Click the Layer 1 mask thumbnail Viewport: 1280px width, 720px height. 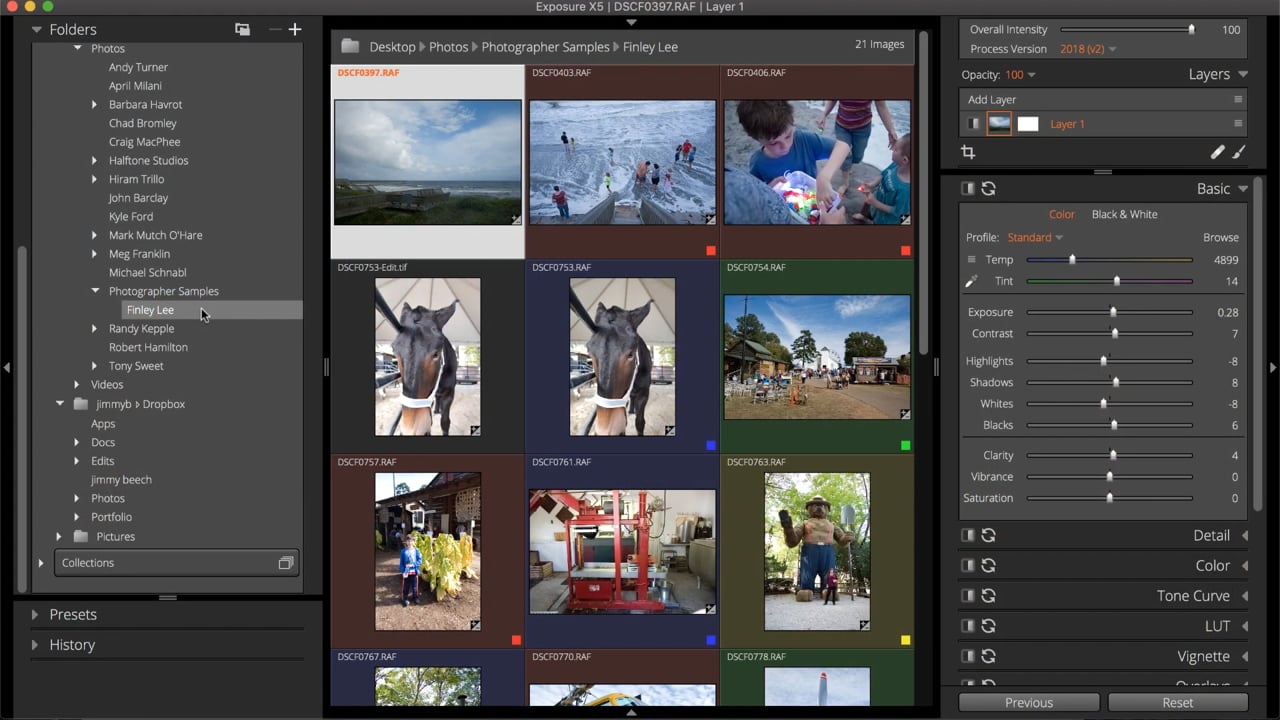coord(1028,124)
